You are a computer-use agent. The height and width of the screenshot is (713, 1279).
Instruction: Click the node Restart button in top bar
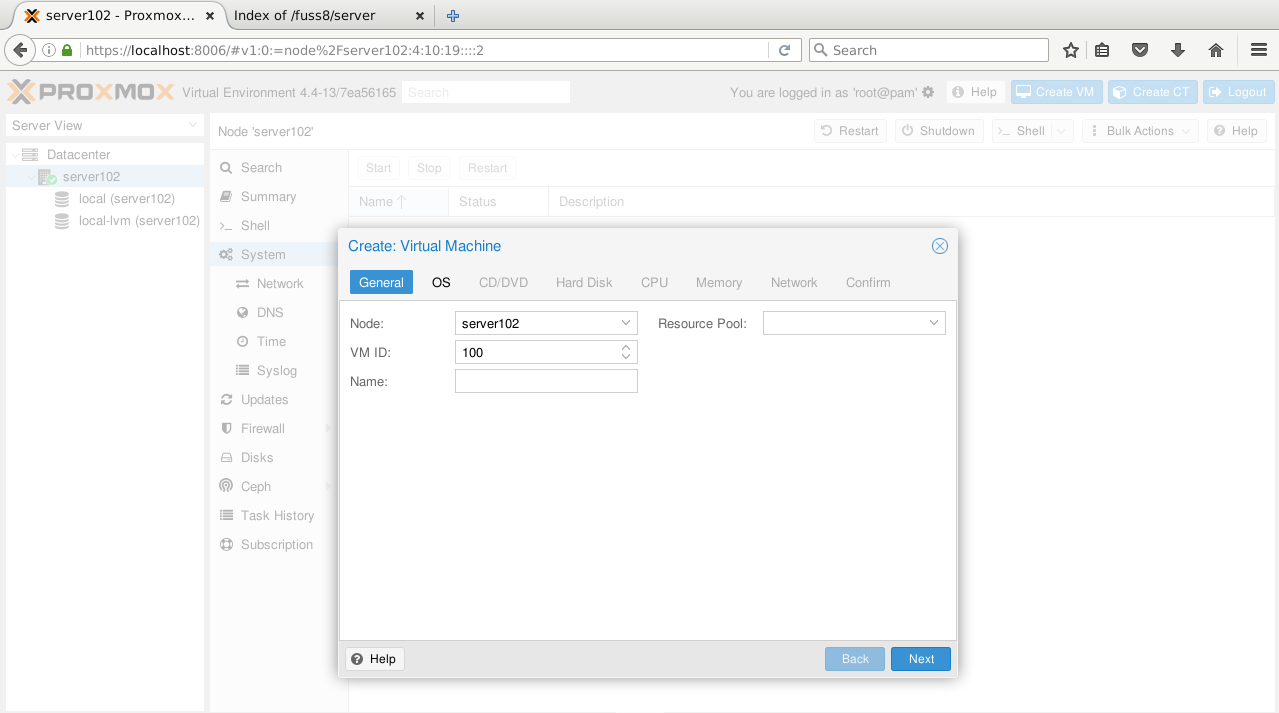[850, 131]
